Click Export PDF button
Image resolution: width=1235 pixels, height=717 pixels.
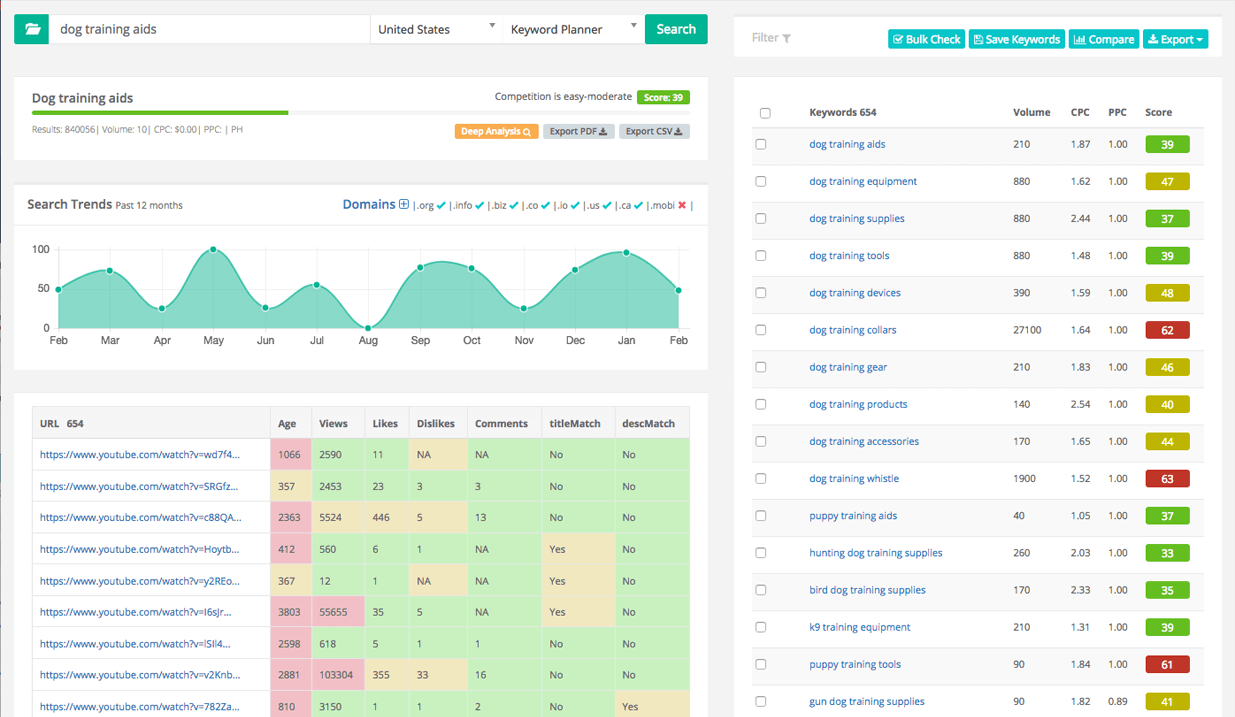click(x=579, y=131)
